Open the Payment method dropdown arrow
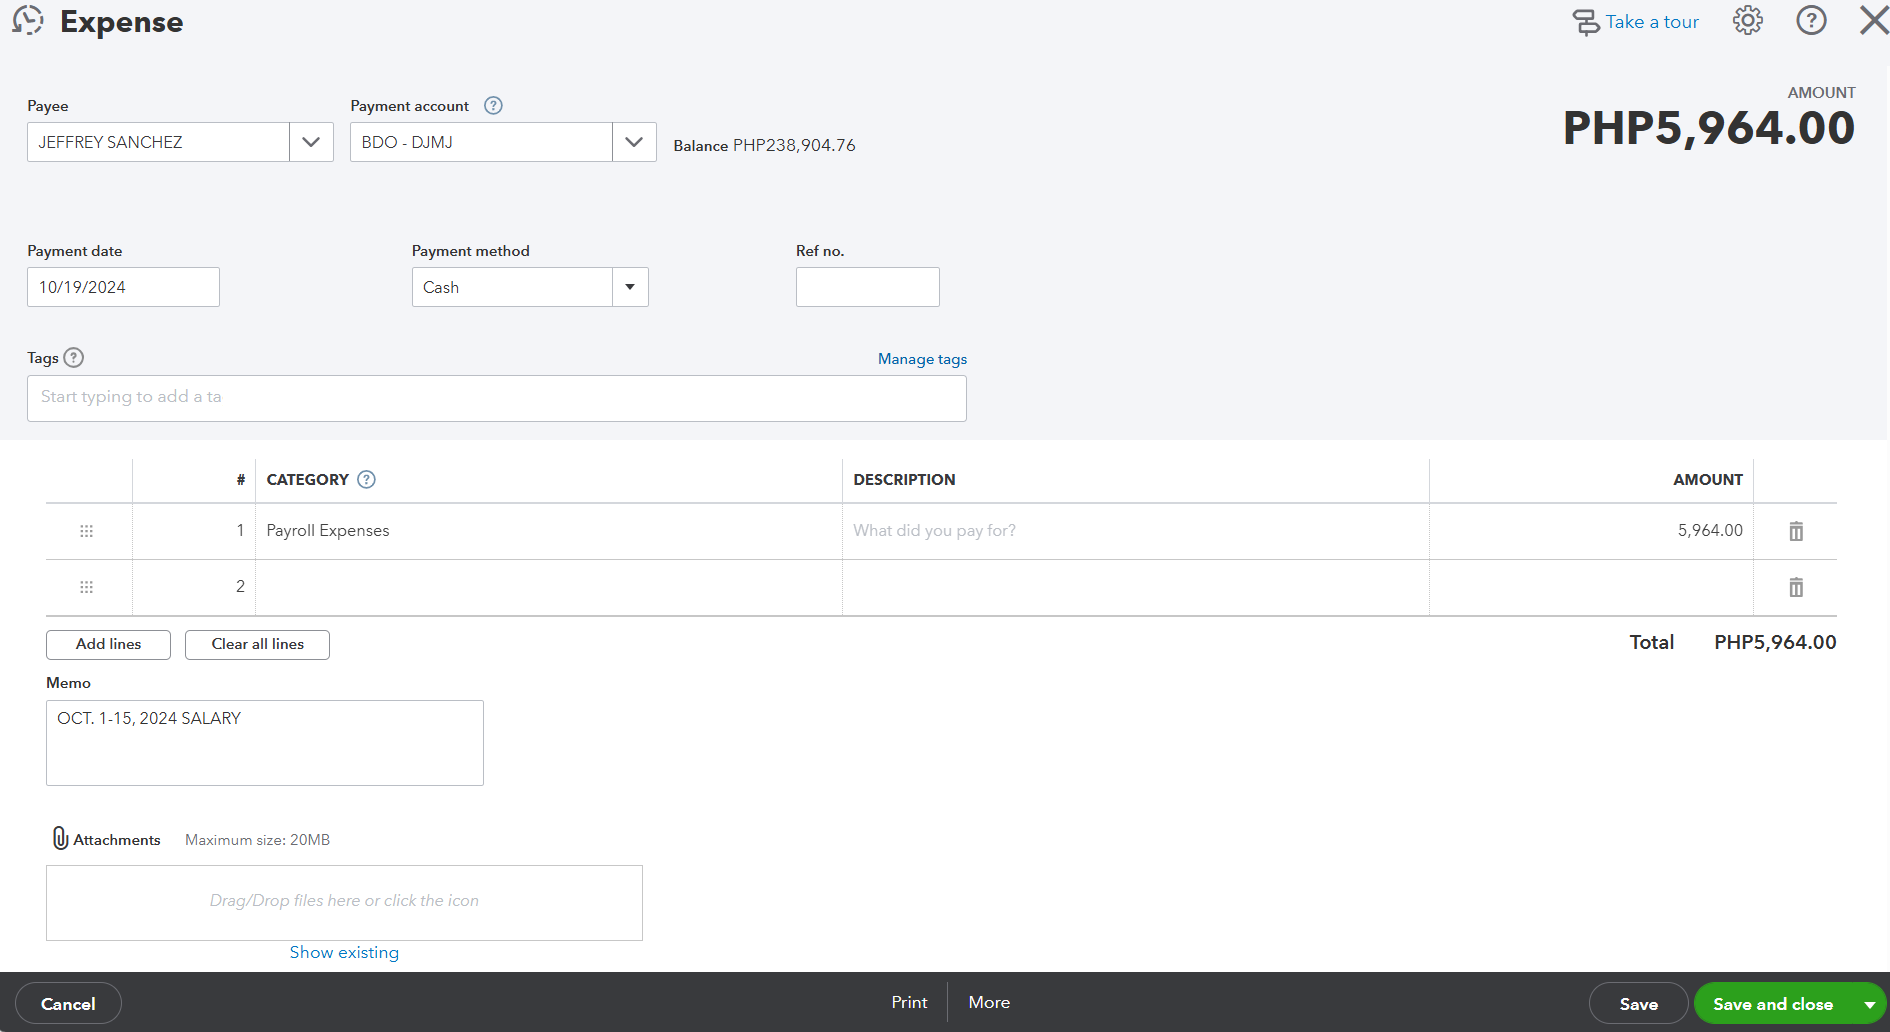1890x1032 pixels. 630,287
